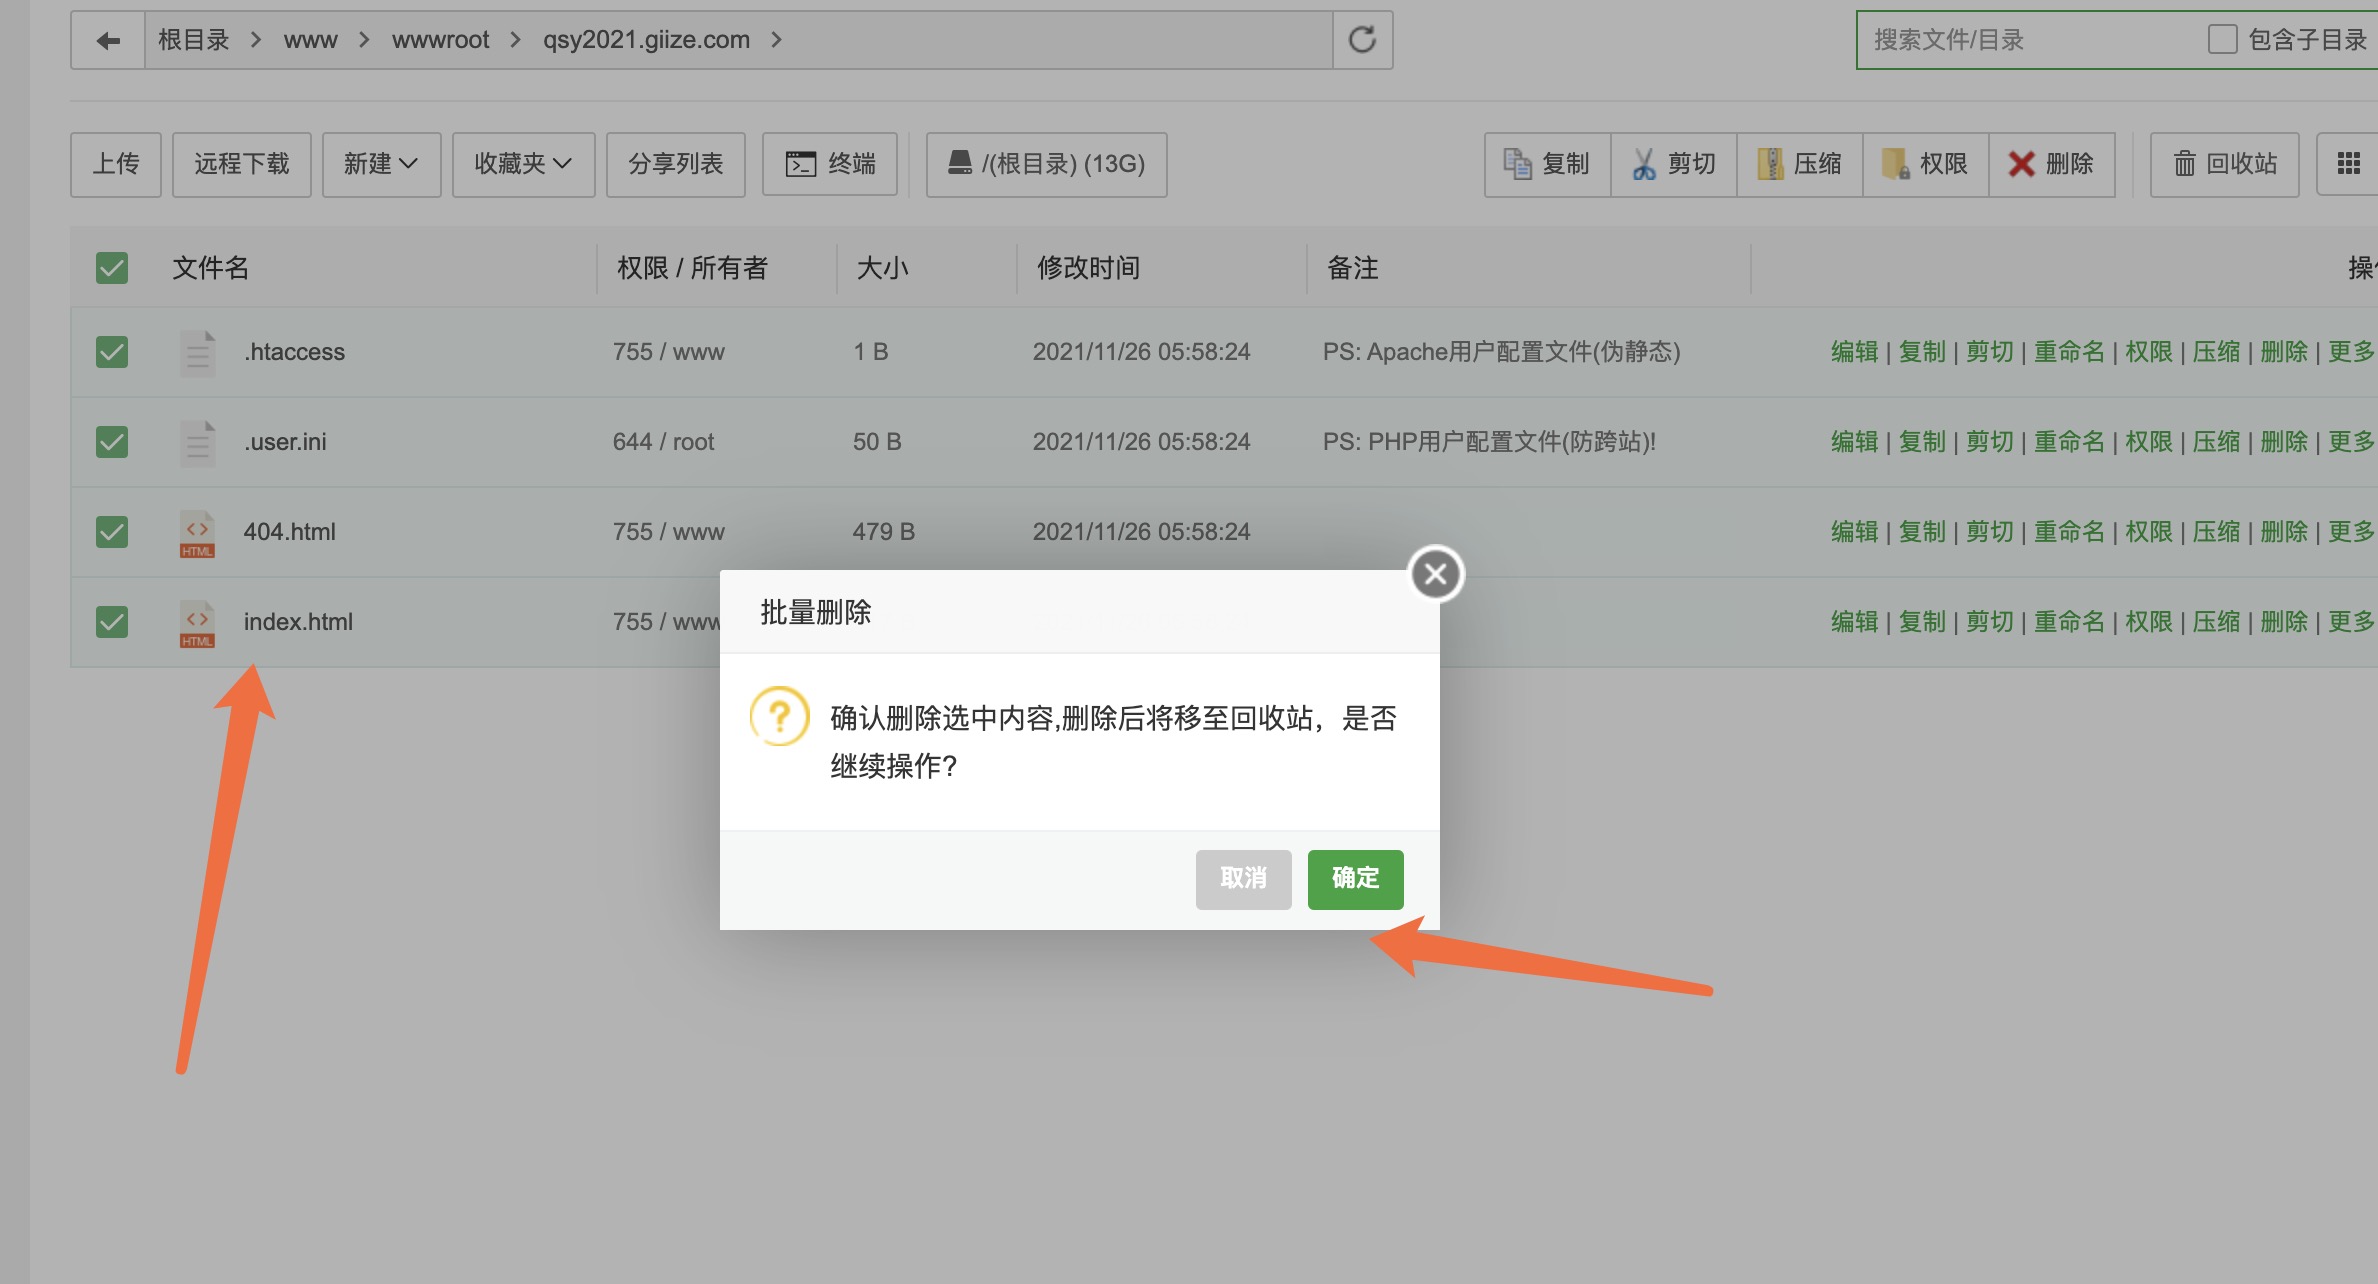This screenshot has width=2378, height=1284.
Task: Open the terminal
Action: click(x=830, y=164)
